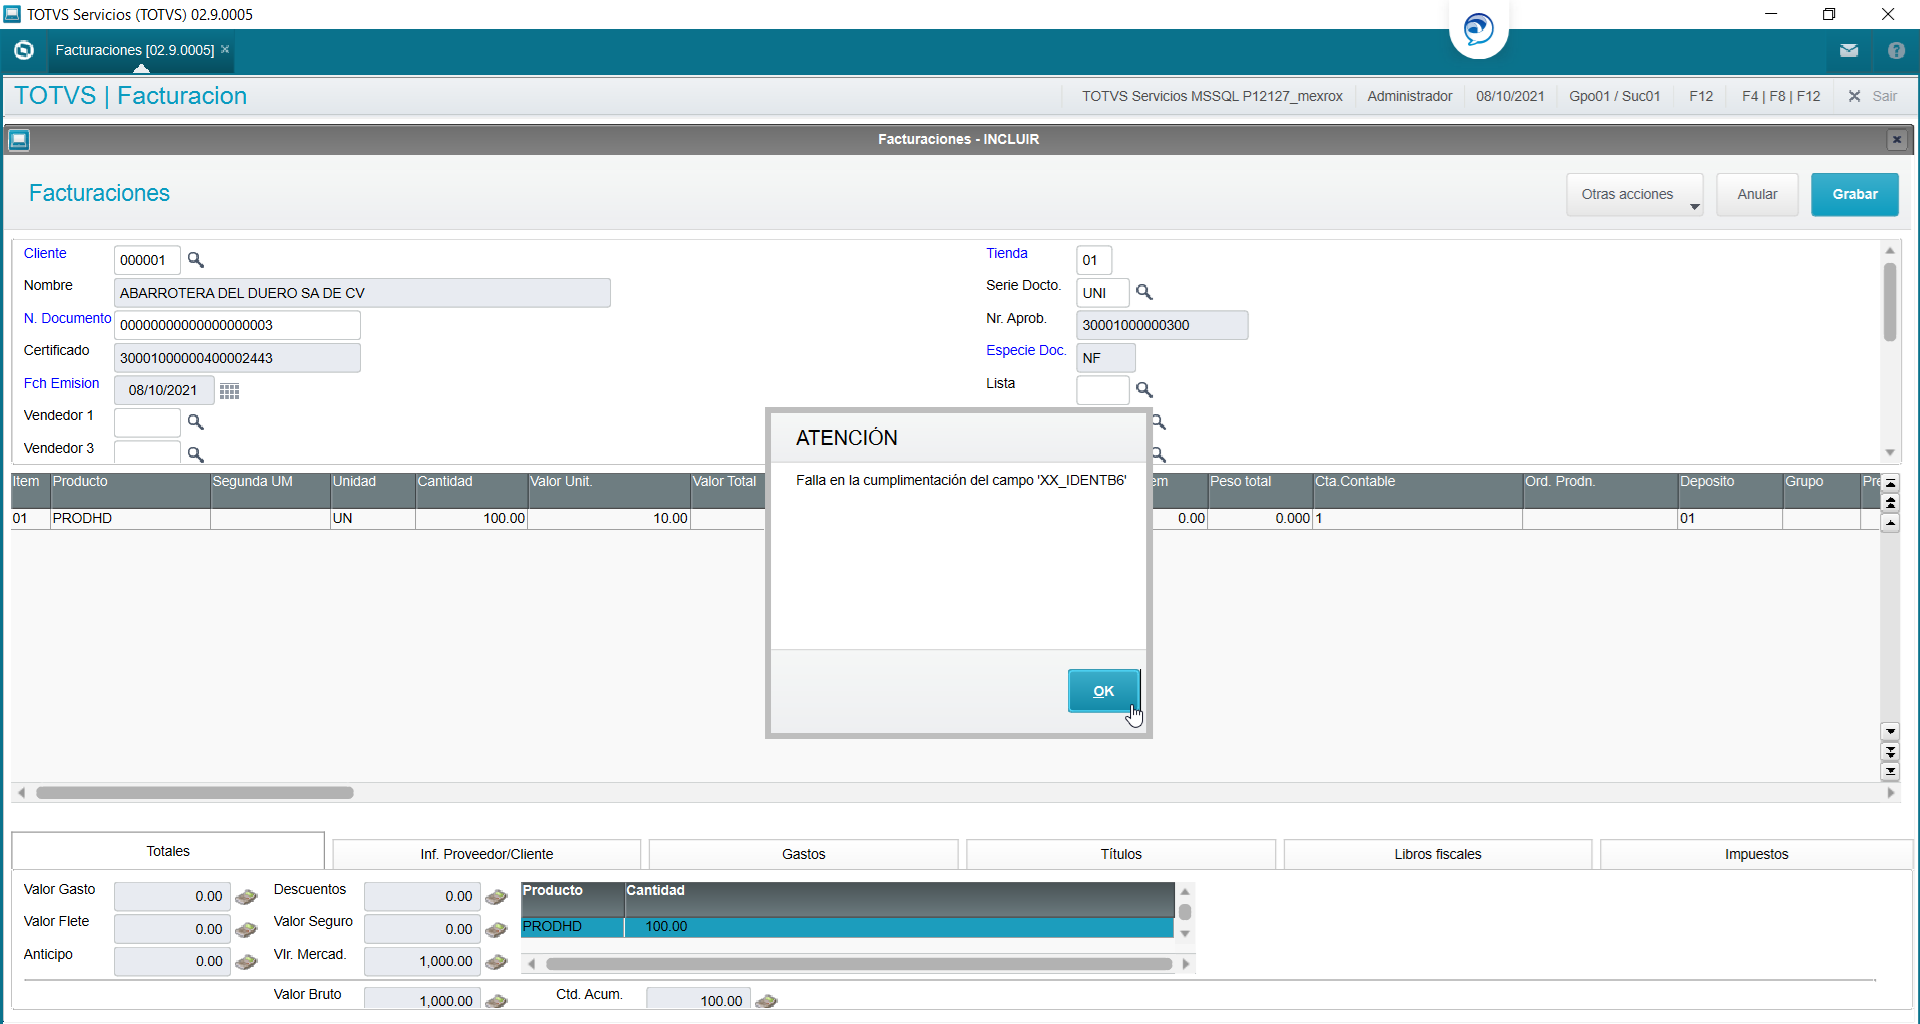Open the help question mark icon
The width and height of the screenshot is (1920, 1024).
1896,50
